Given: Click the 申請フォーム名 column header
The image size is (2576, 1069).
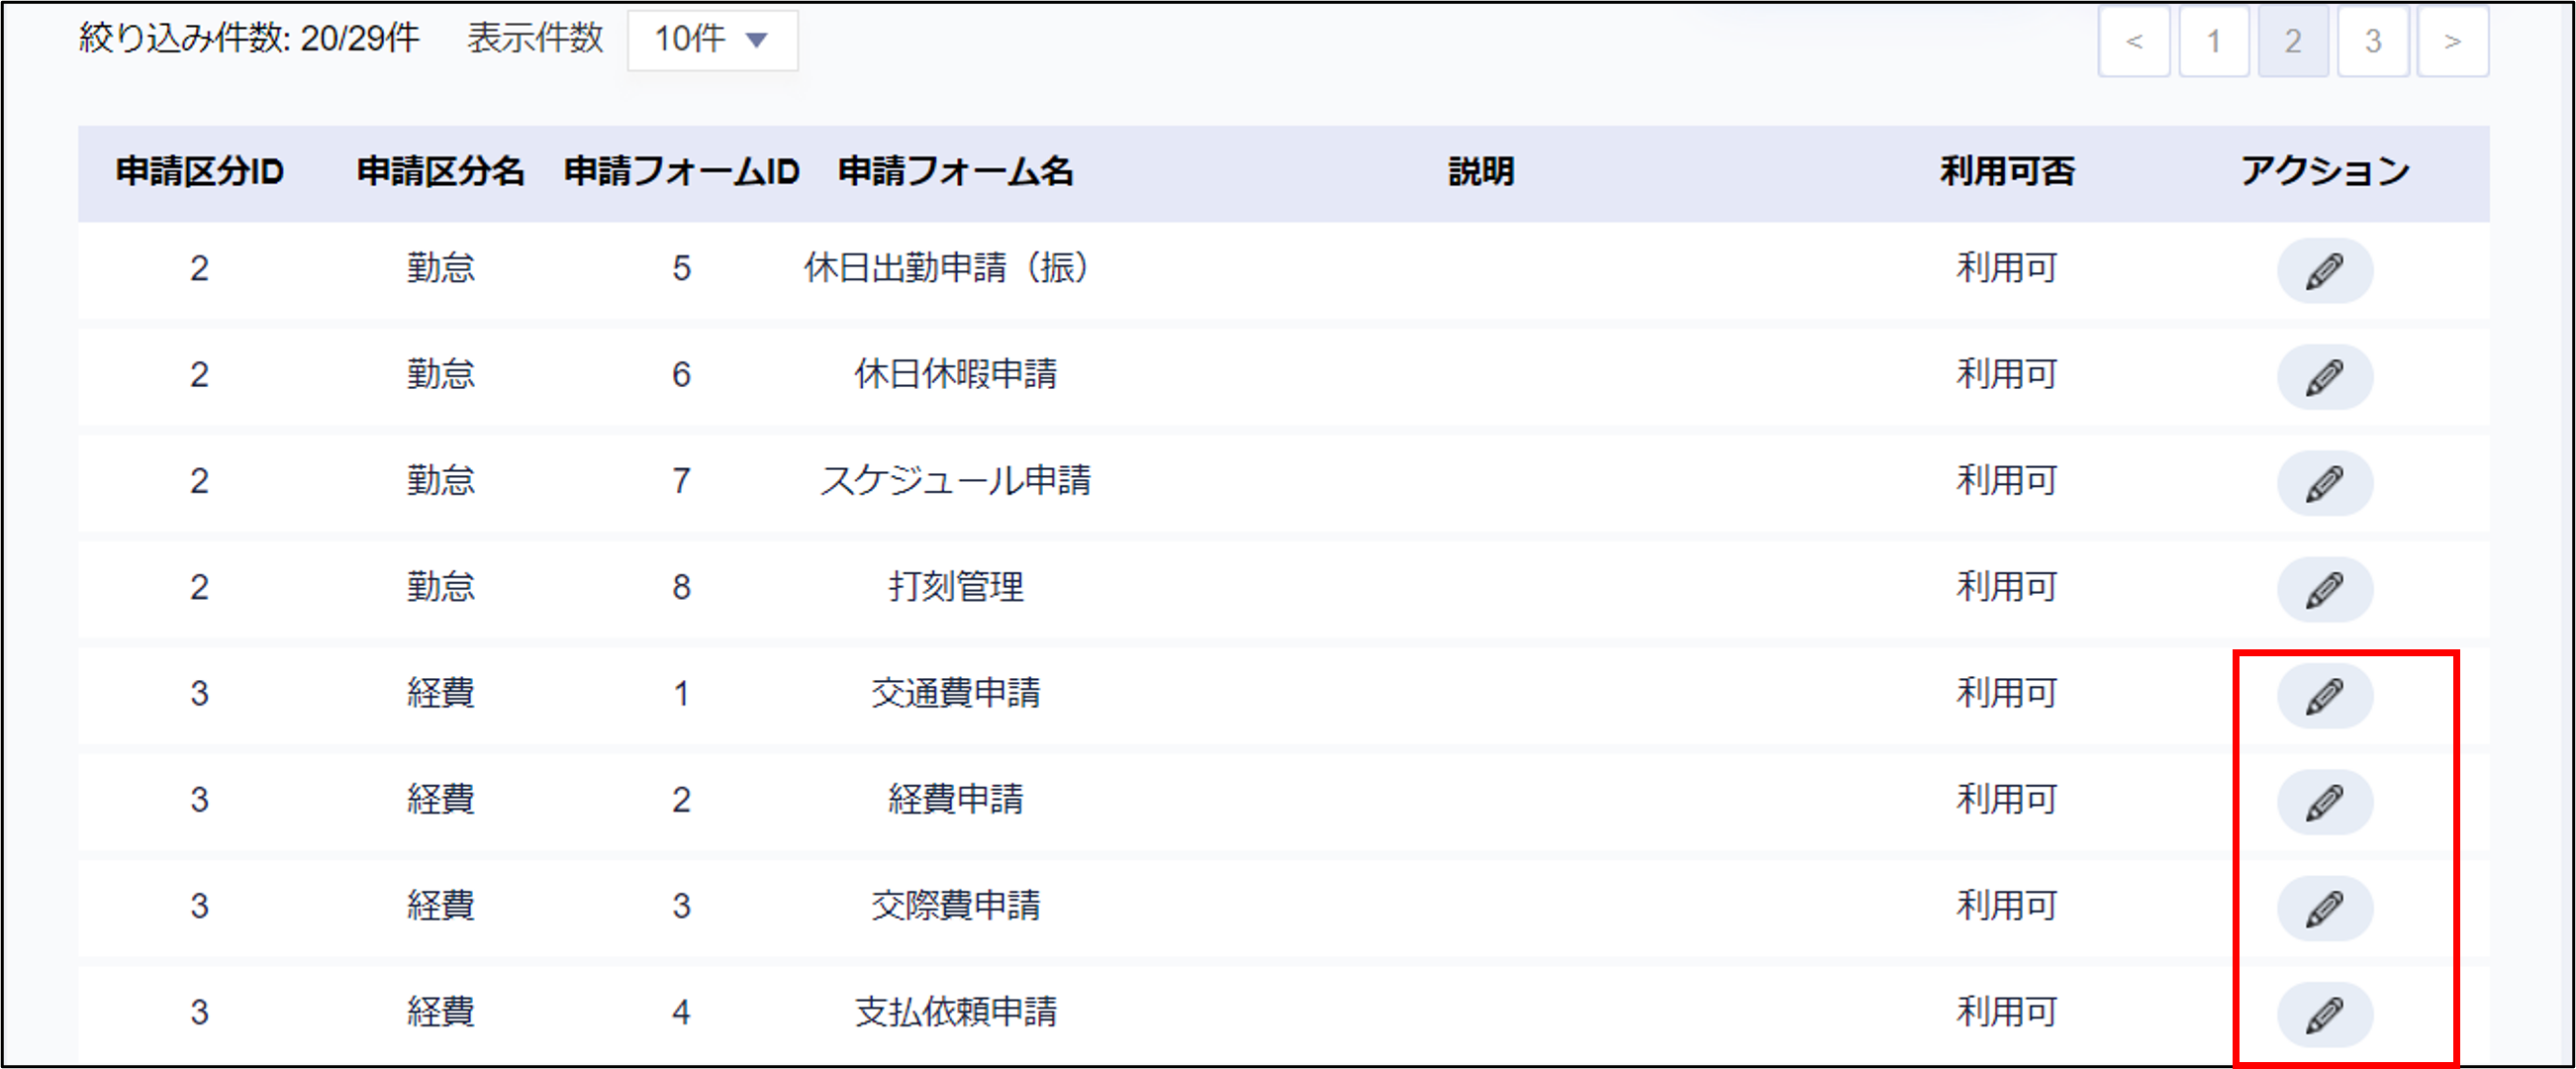Looking at the screenshot, I should click(955, 172).
